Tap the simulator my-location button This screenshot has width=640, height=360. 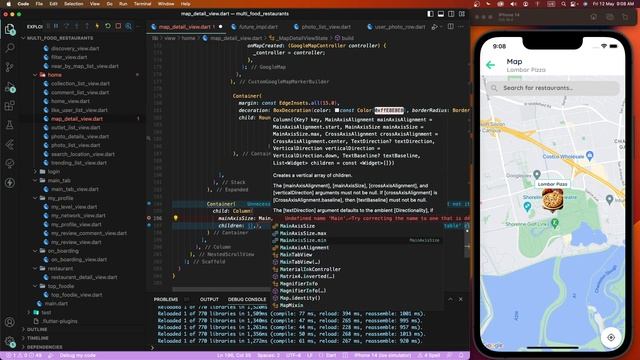(x=611, y=338)
